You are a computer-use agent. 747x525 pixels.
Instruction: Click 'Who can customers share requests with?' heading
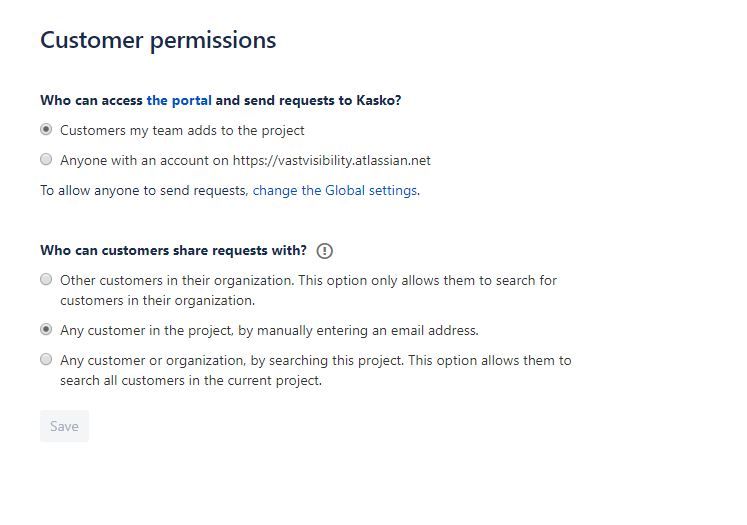point(173,251)
